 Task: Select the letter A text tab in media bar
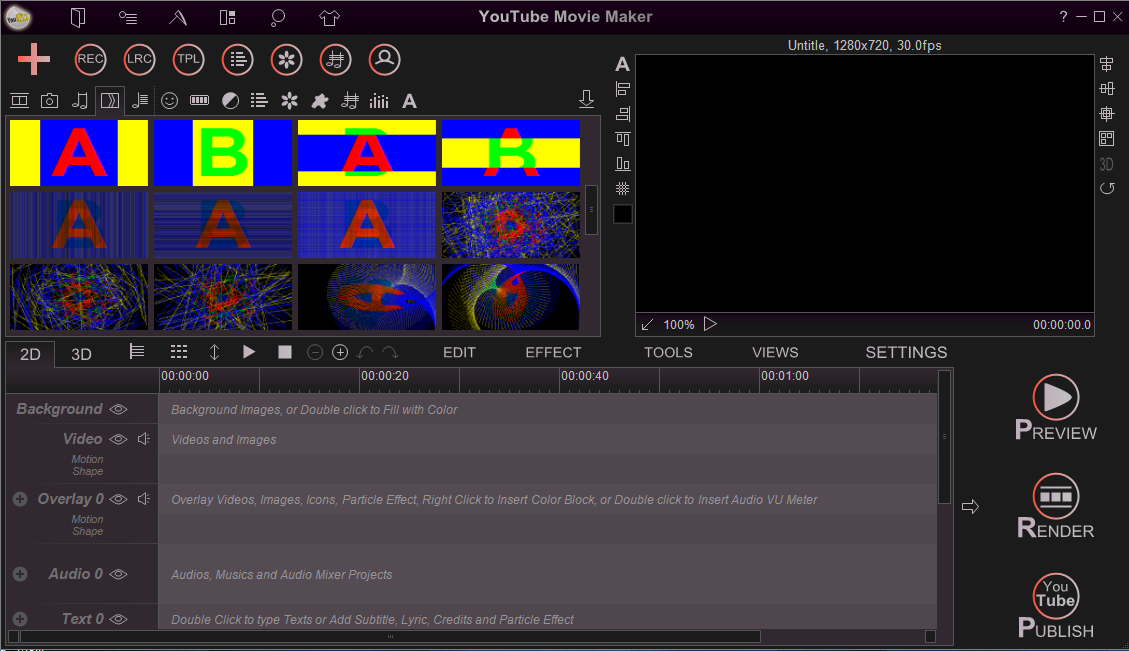[409, 101]
